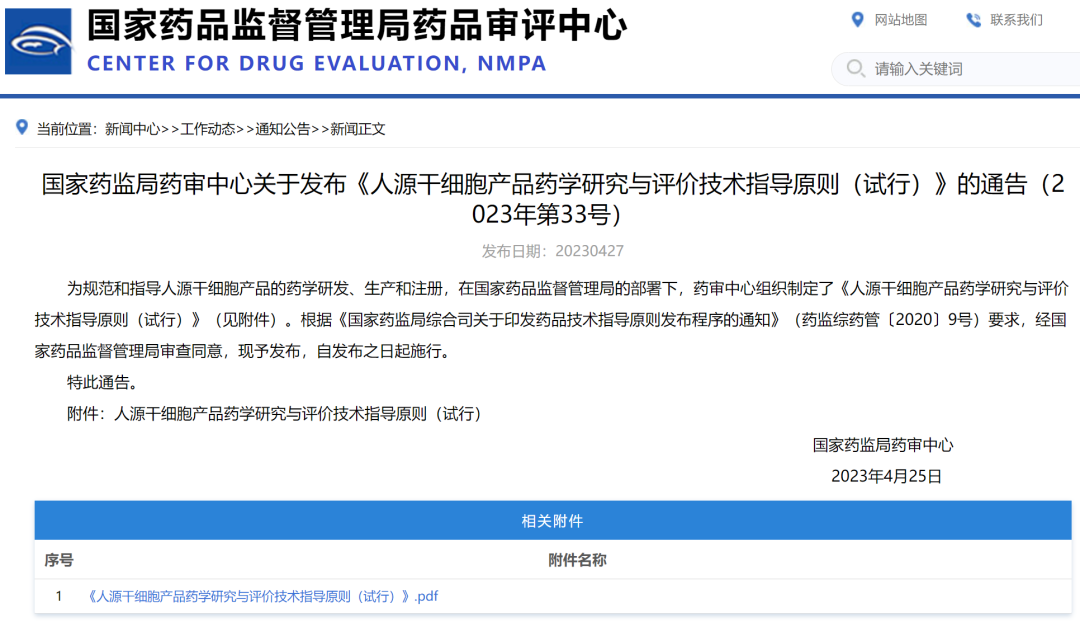Click the location pin before 当前位置
Image resolution: width=1080 pixels, height=622 pixels.
coord(22,128)
